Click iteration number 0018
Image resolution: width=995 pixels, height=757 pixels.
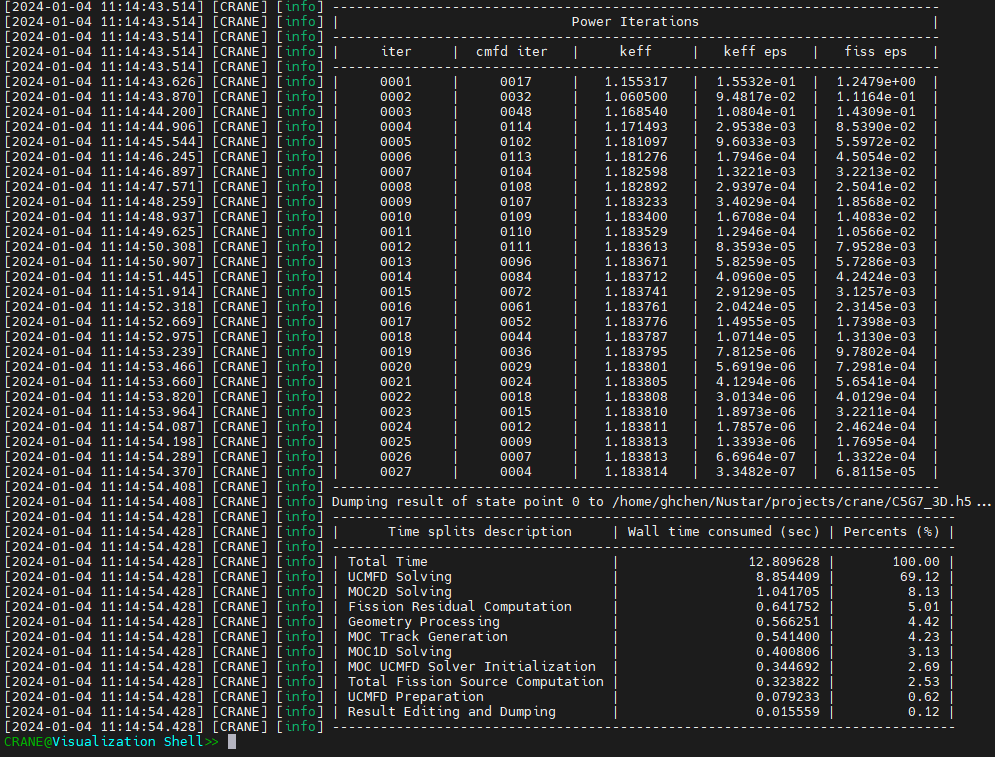click(x=396, y=337)
